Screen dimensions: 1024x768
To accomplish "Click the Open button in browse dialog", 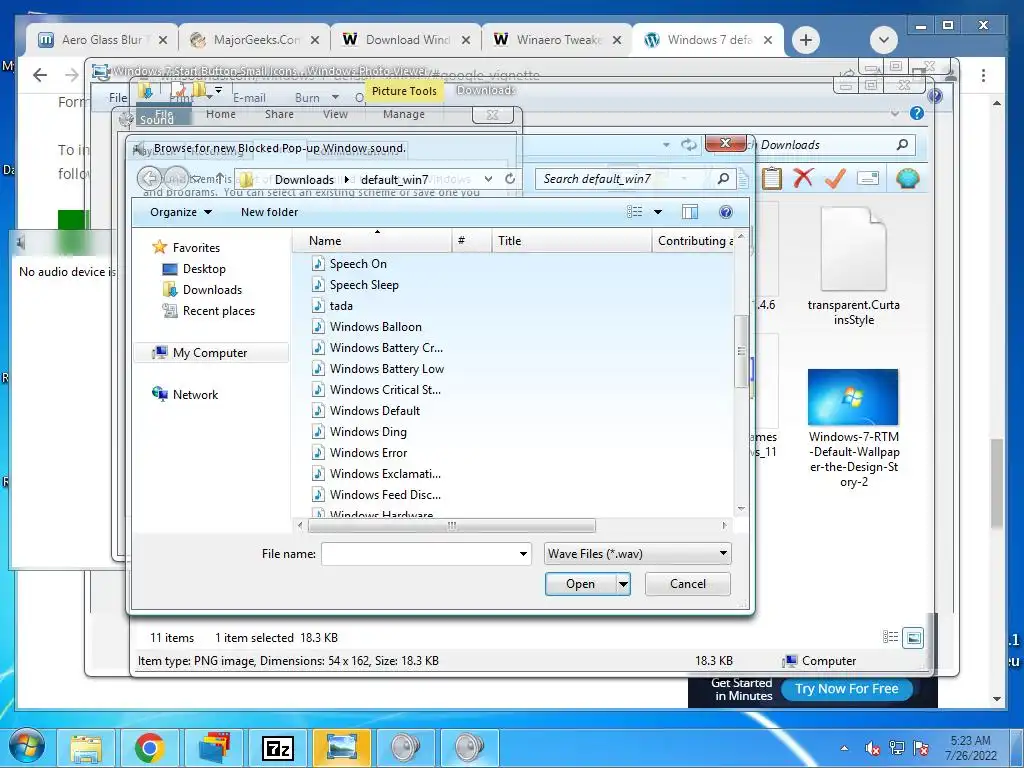I will [x=580, y=584].
